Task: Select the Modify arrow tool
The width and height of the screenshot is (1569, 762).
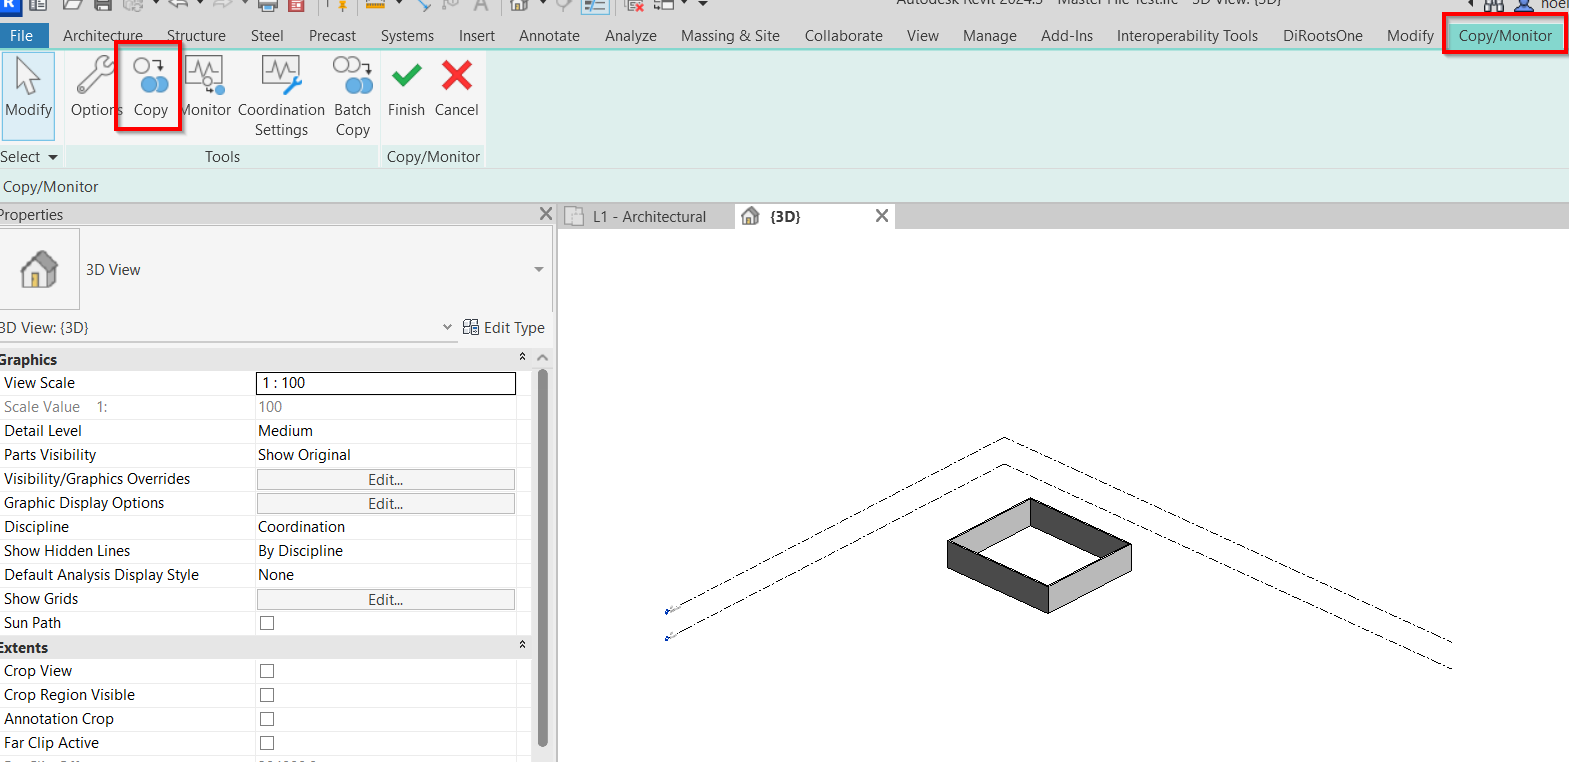Action: 28,88
